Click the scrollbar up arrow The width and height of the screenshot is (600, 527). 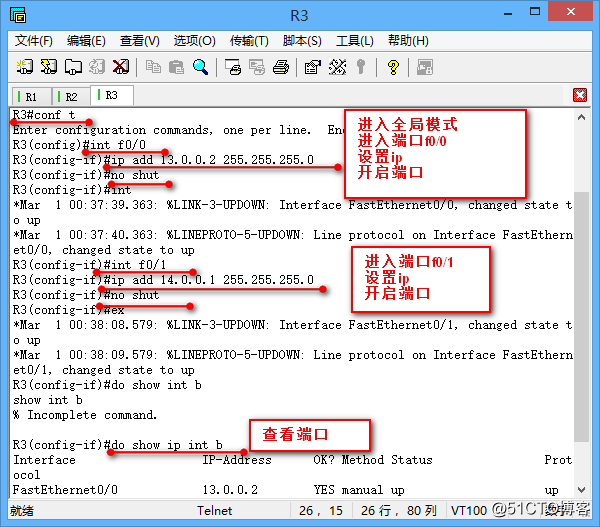tap(581, 117)
